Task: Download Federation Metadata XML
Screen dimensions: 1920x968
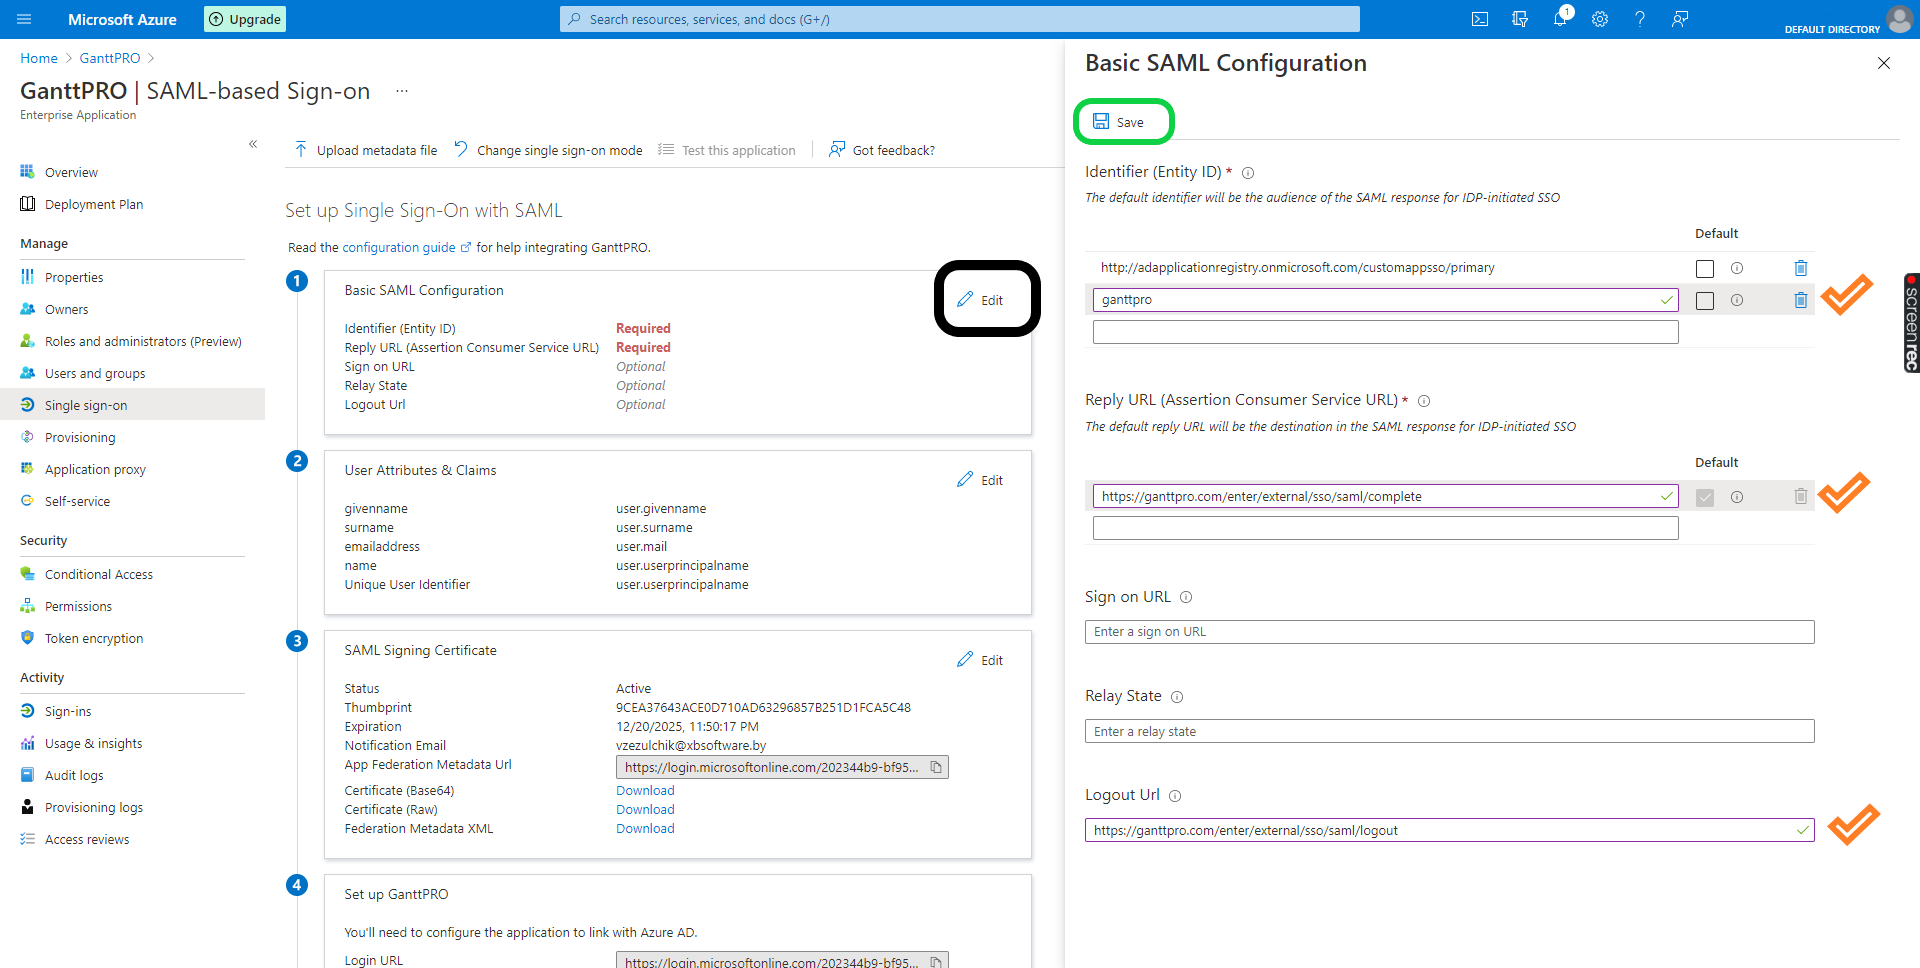Action: 645,829
